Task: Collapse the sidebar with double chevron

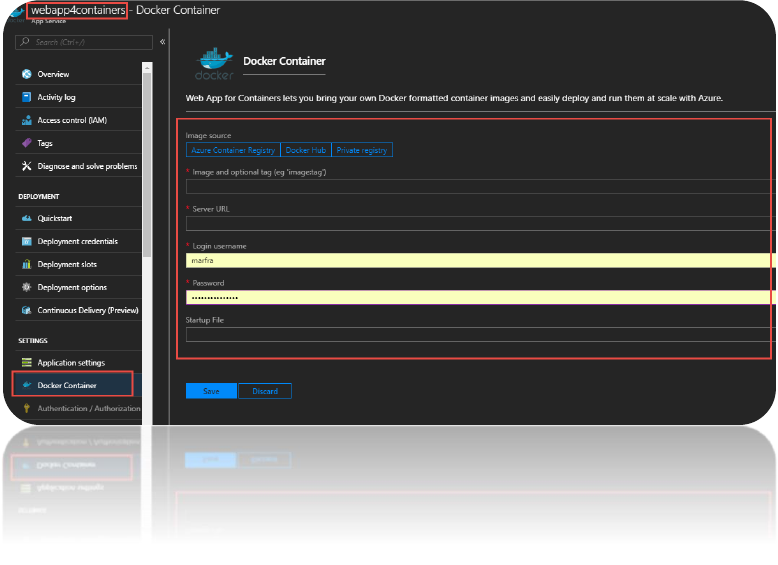Action: (x=162, y=42)
